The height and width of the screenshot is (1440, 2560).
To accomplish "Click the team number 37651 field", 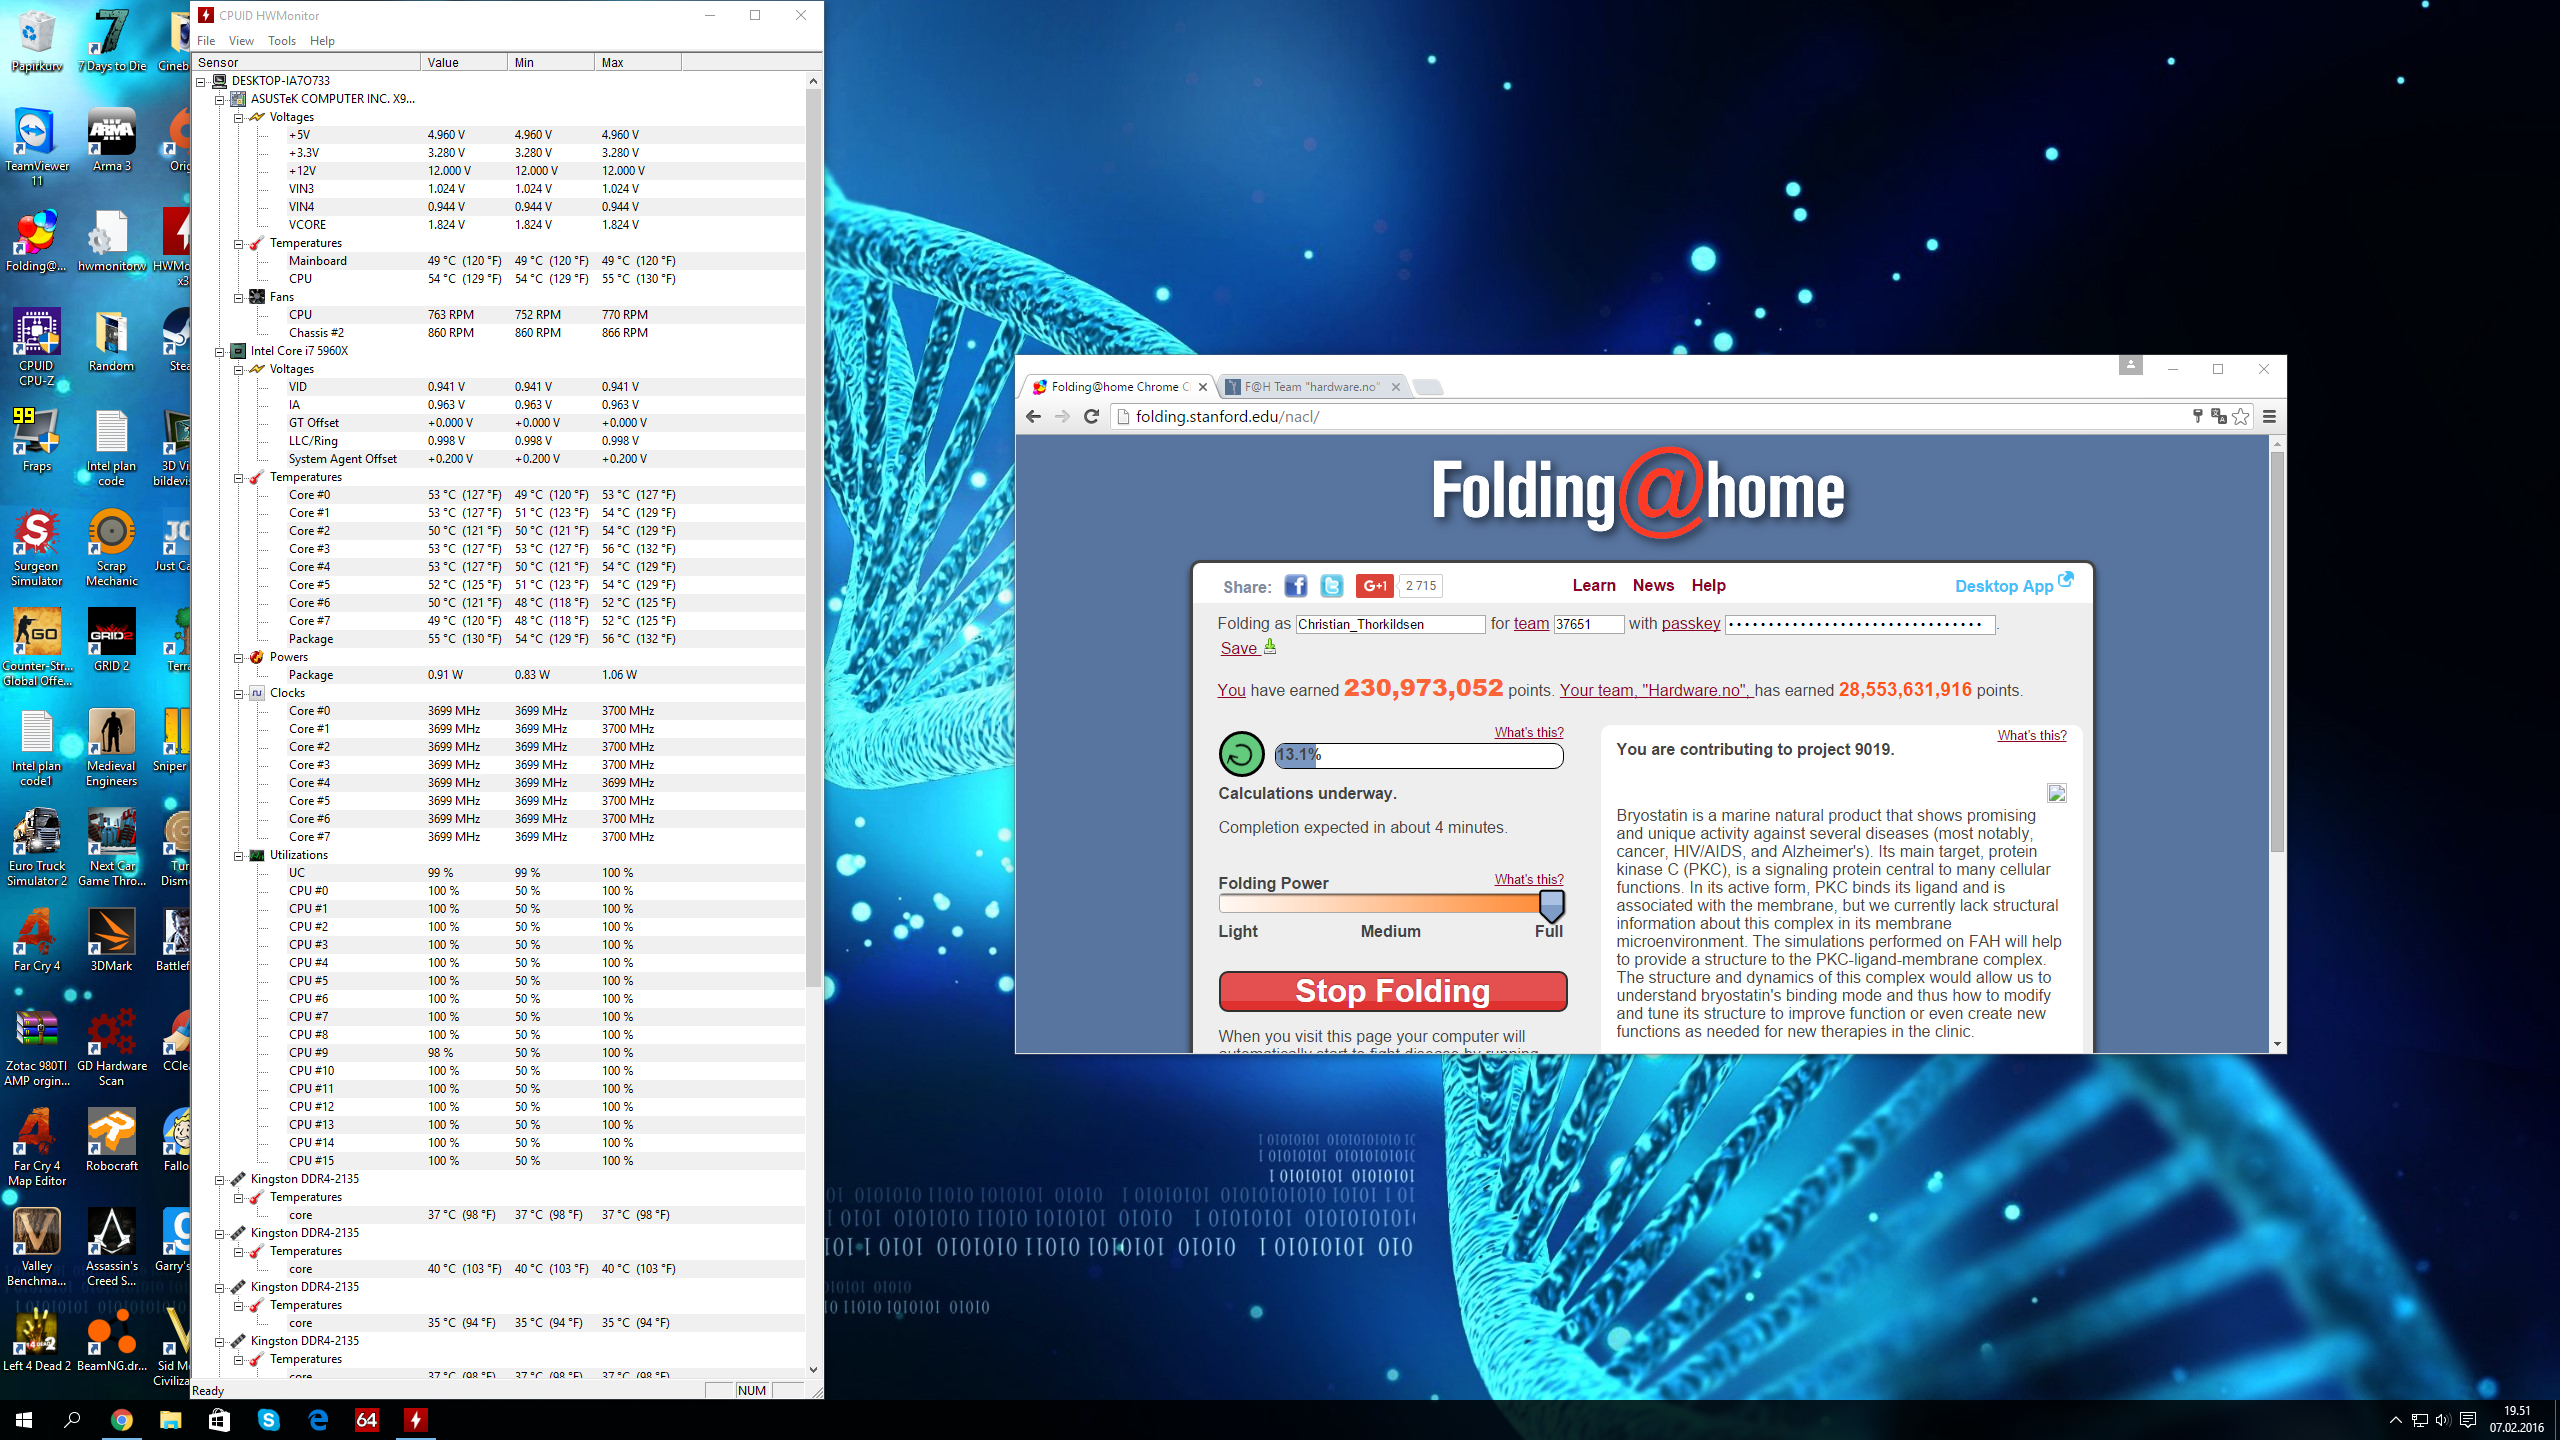I will (1589, 624).
